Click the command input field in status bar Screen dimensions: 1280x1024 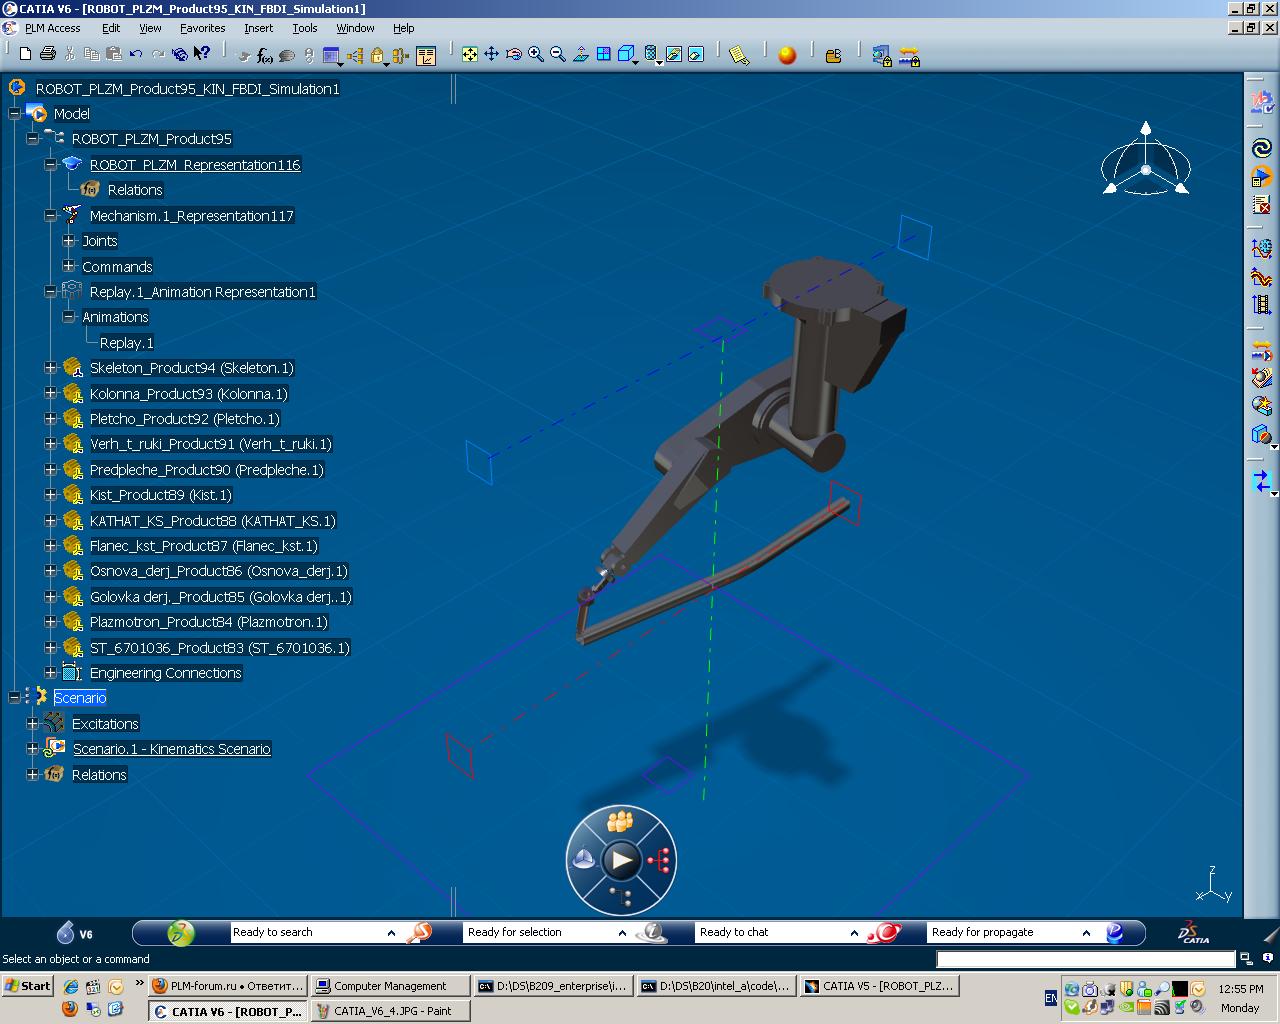(1086, 959)
